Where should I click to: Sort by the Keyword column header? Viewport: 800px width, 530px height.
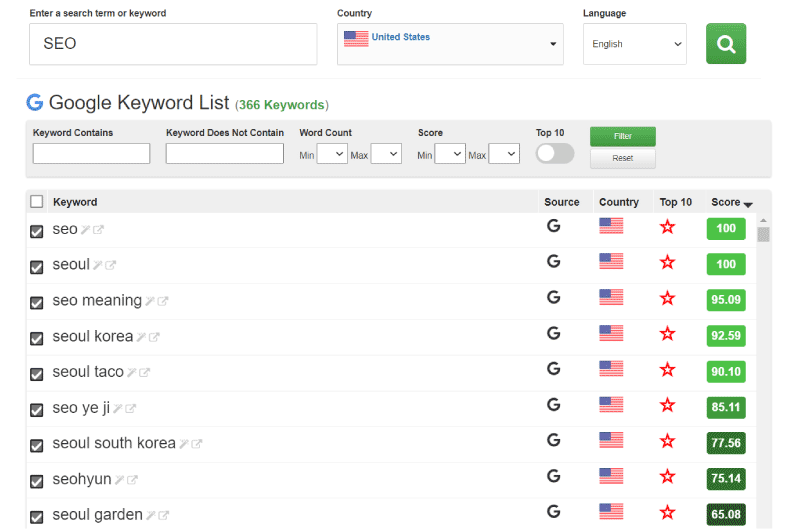click(75, 202)
